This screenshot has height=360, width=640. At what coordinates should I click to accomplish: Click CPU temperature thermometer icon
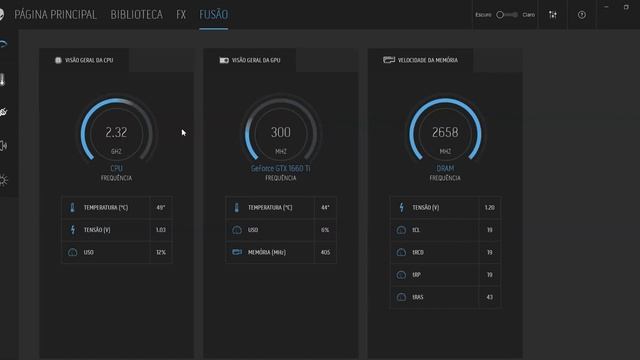[72, 207]
